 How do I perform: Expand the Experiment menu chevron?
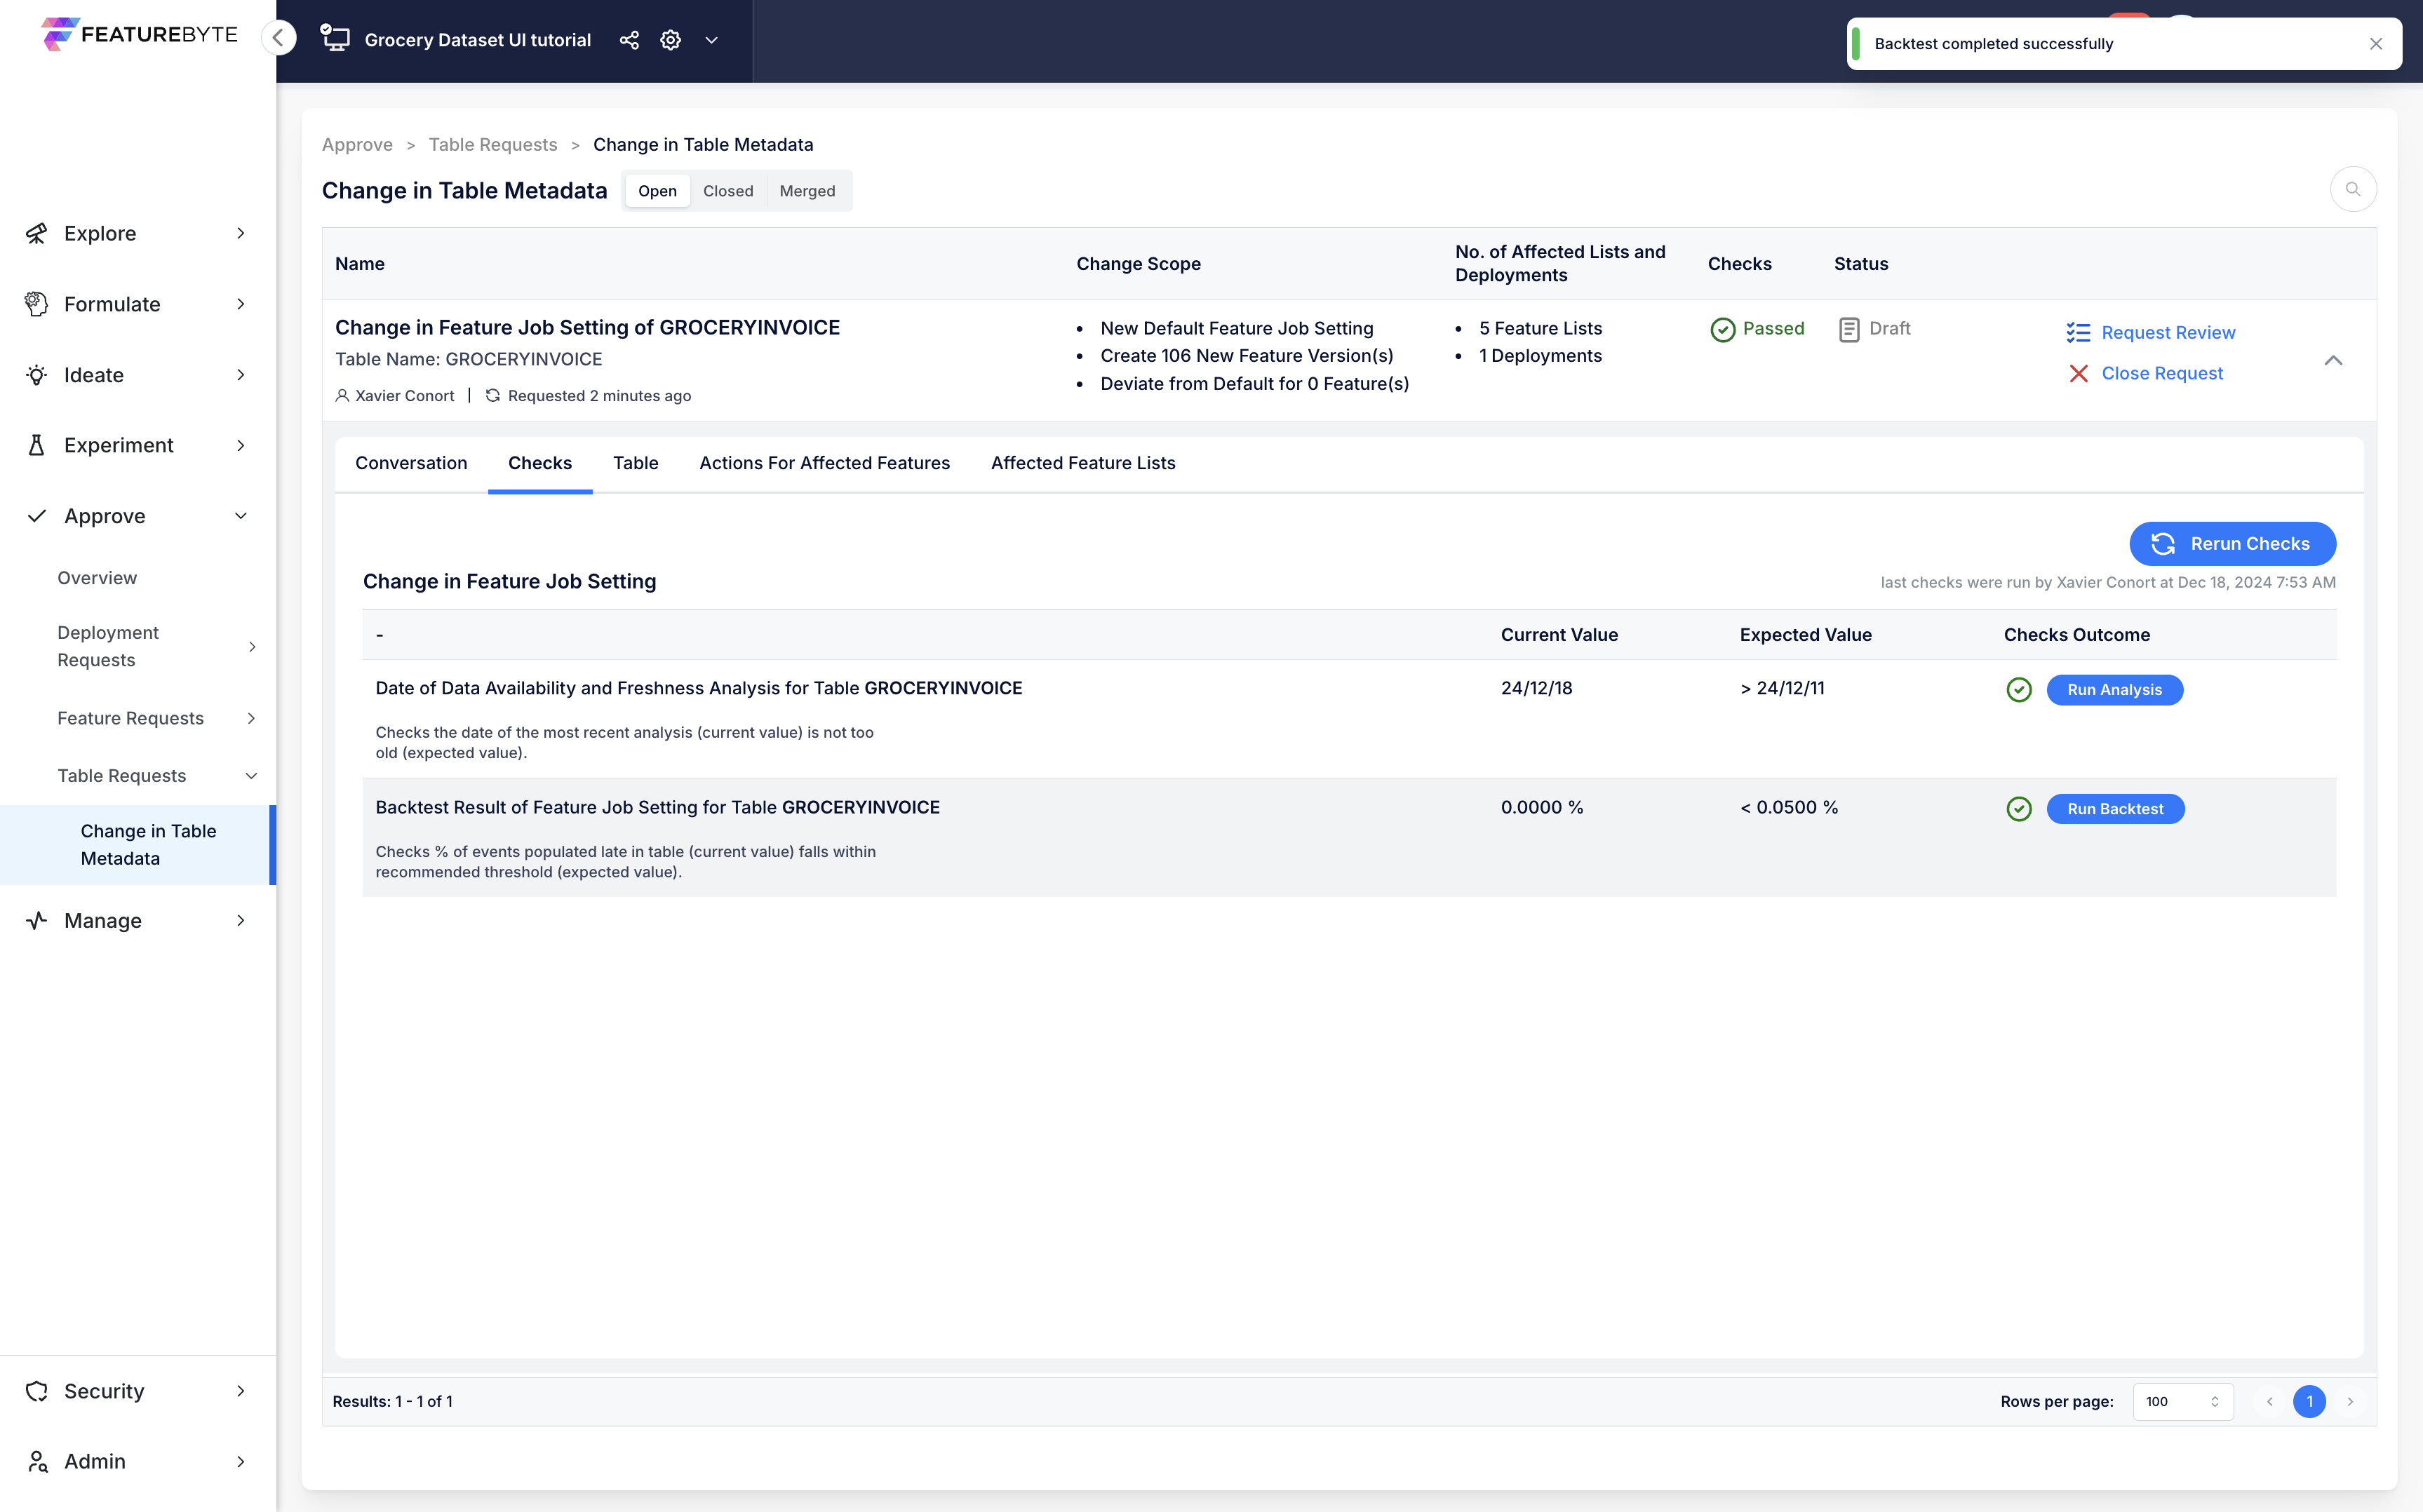(x=241, y=445)
